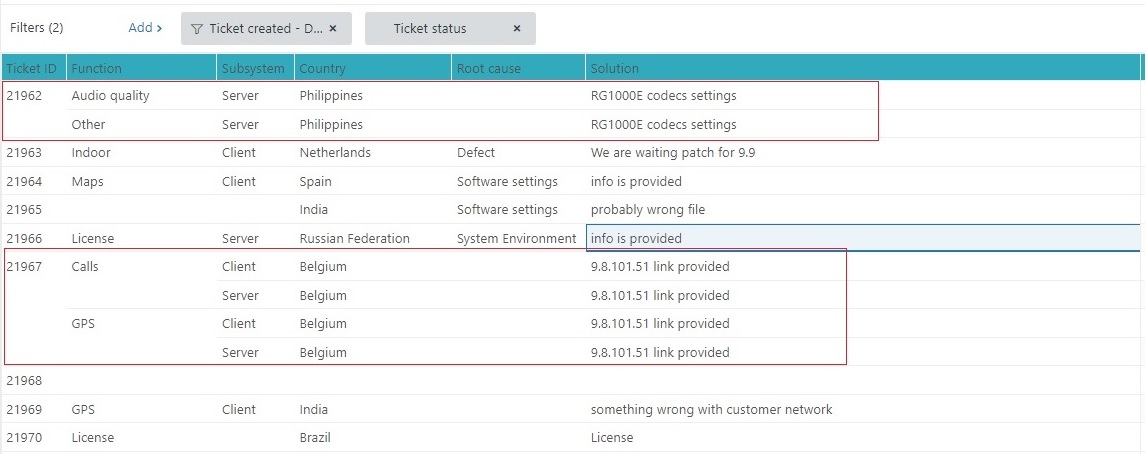Screen dimensions: 1147x454
Task: Open the Ticket status filter options
Action: [430, 29]
